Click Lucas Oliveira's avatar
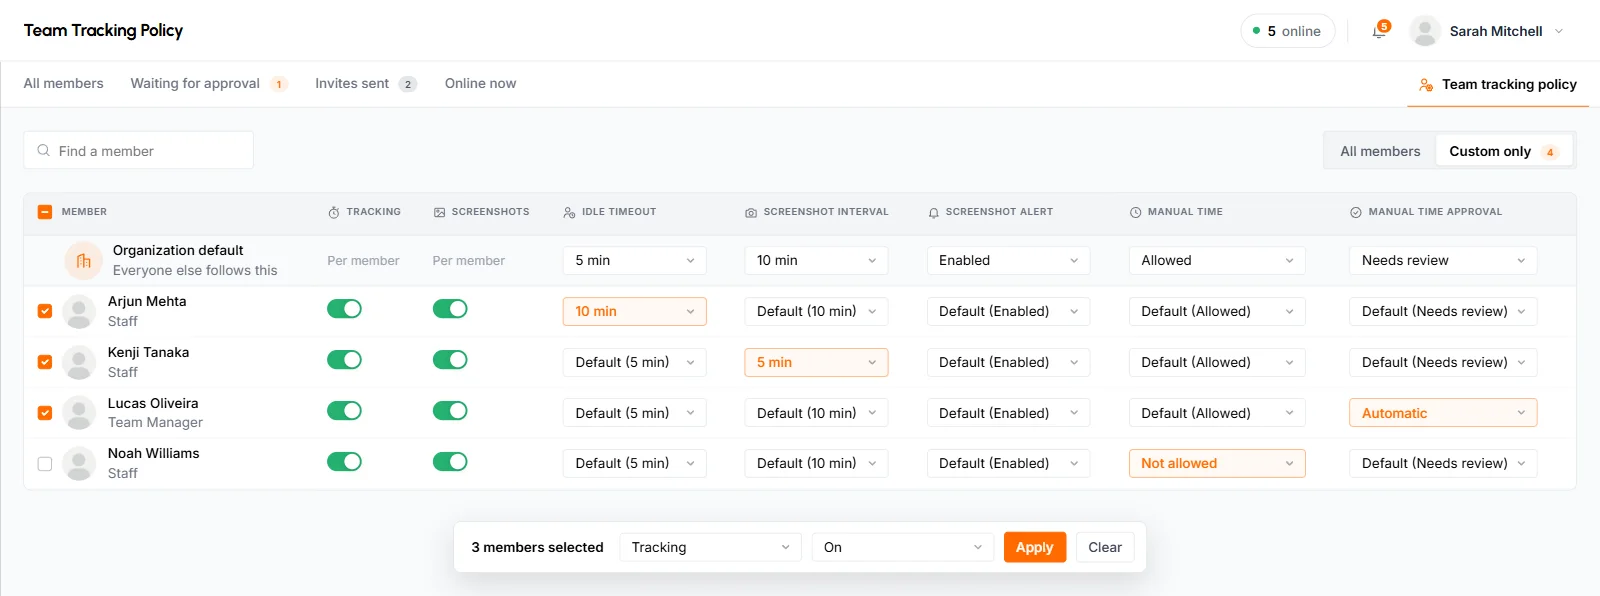Screen dimensions: 1600x596 click(79, 413)
